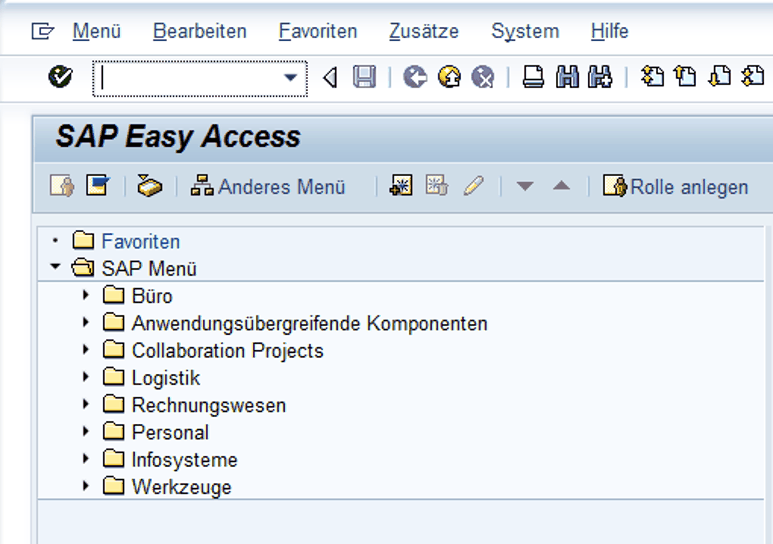Image resolution: width=773 pixels, height=544 pixels.
Task: Click the Werkzeuge folder icon
Action: tap(114, 486)
